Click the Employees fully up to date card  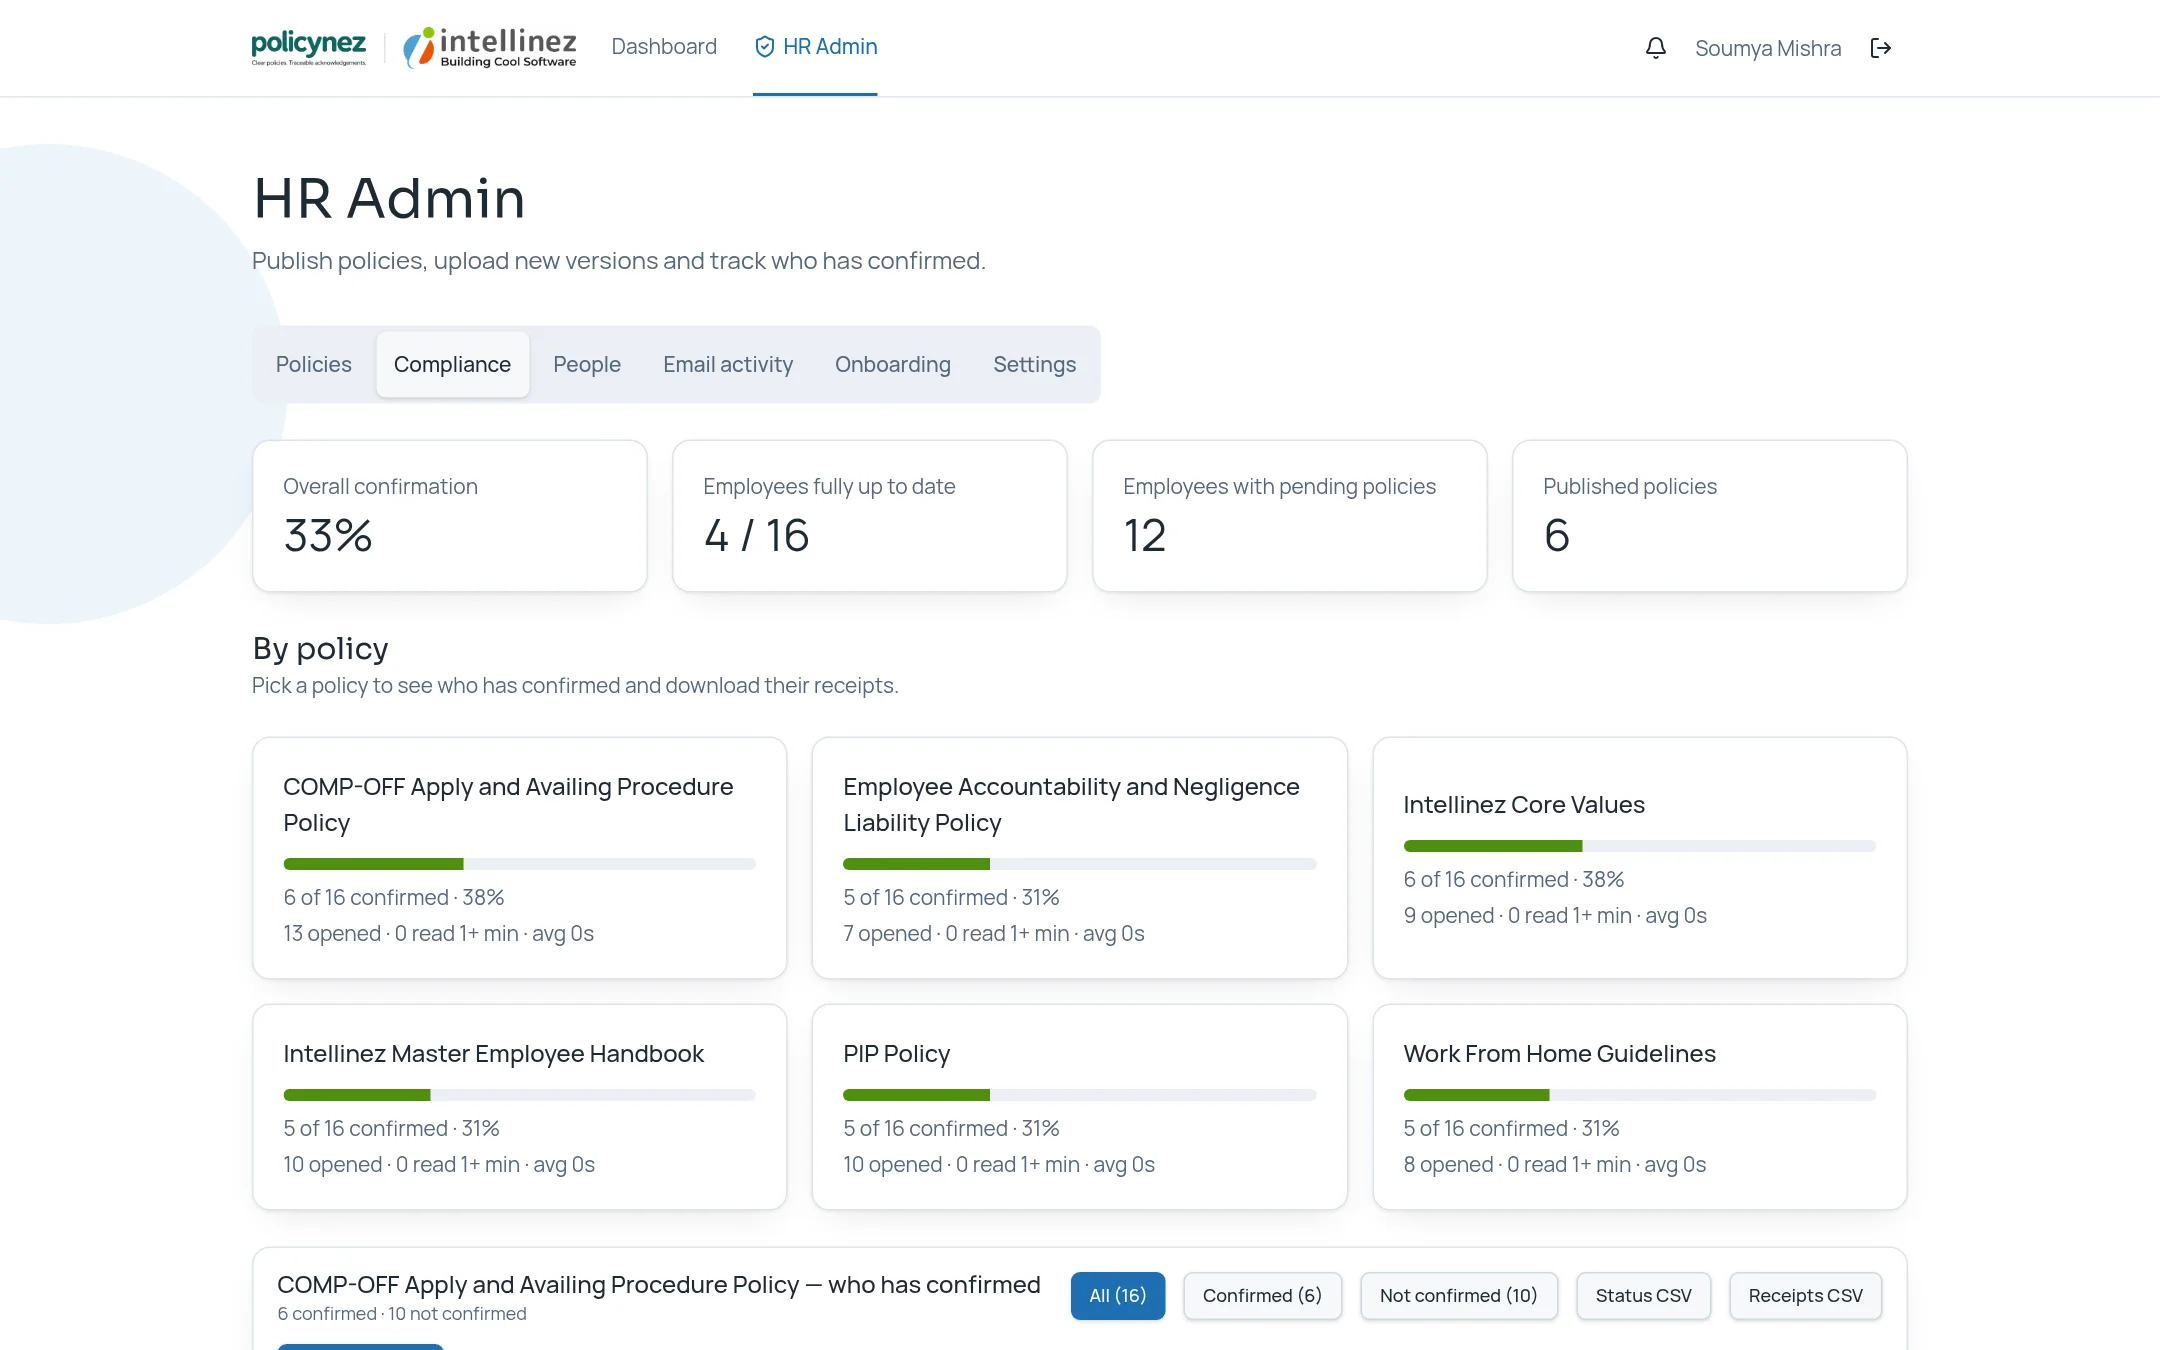(x=870, y=516)
